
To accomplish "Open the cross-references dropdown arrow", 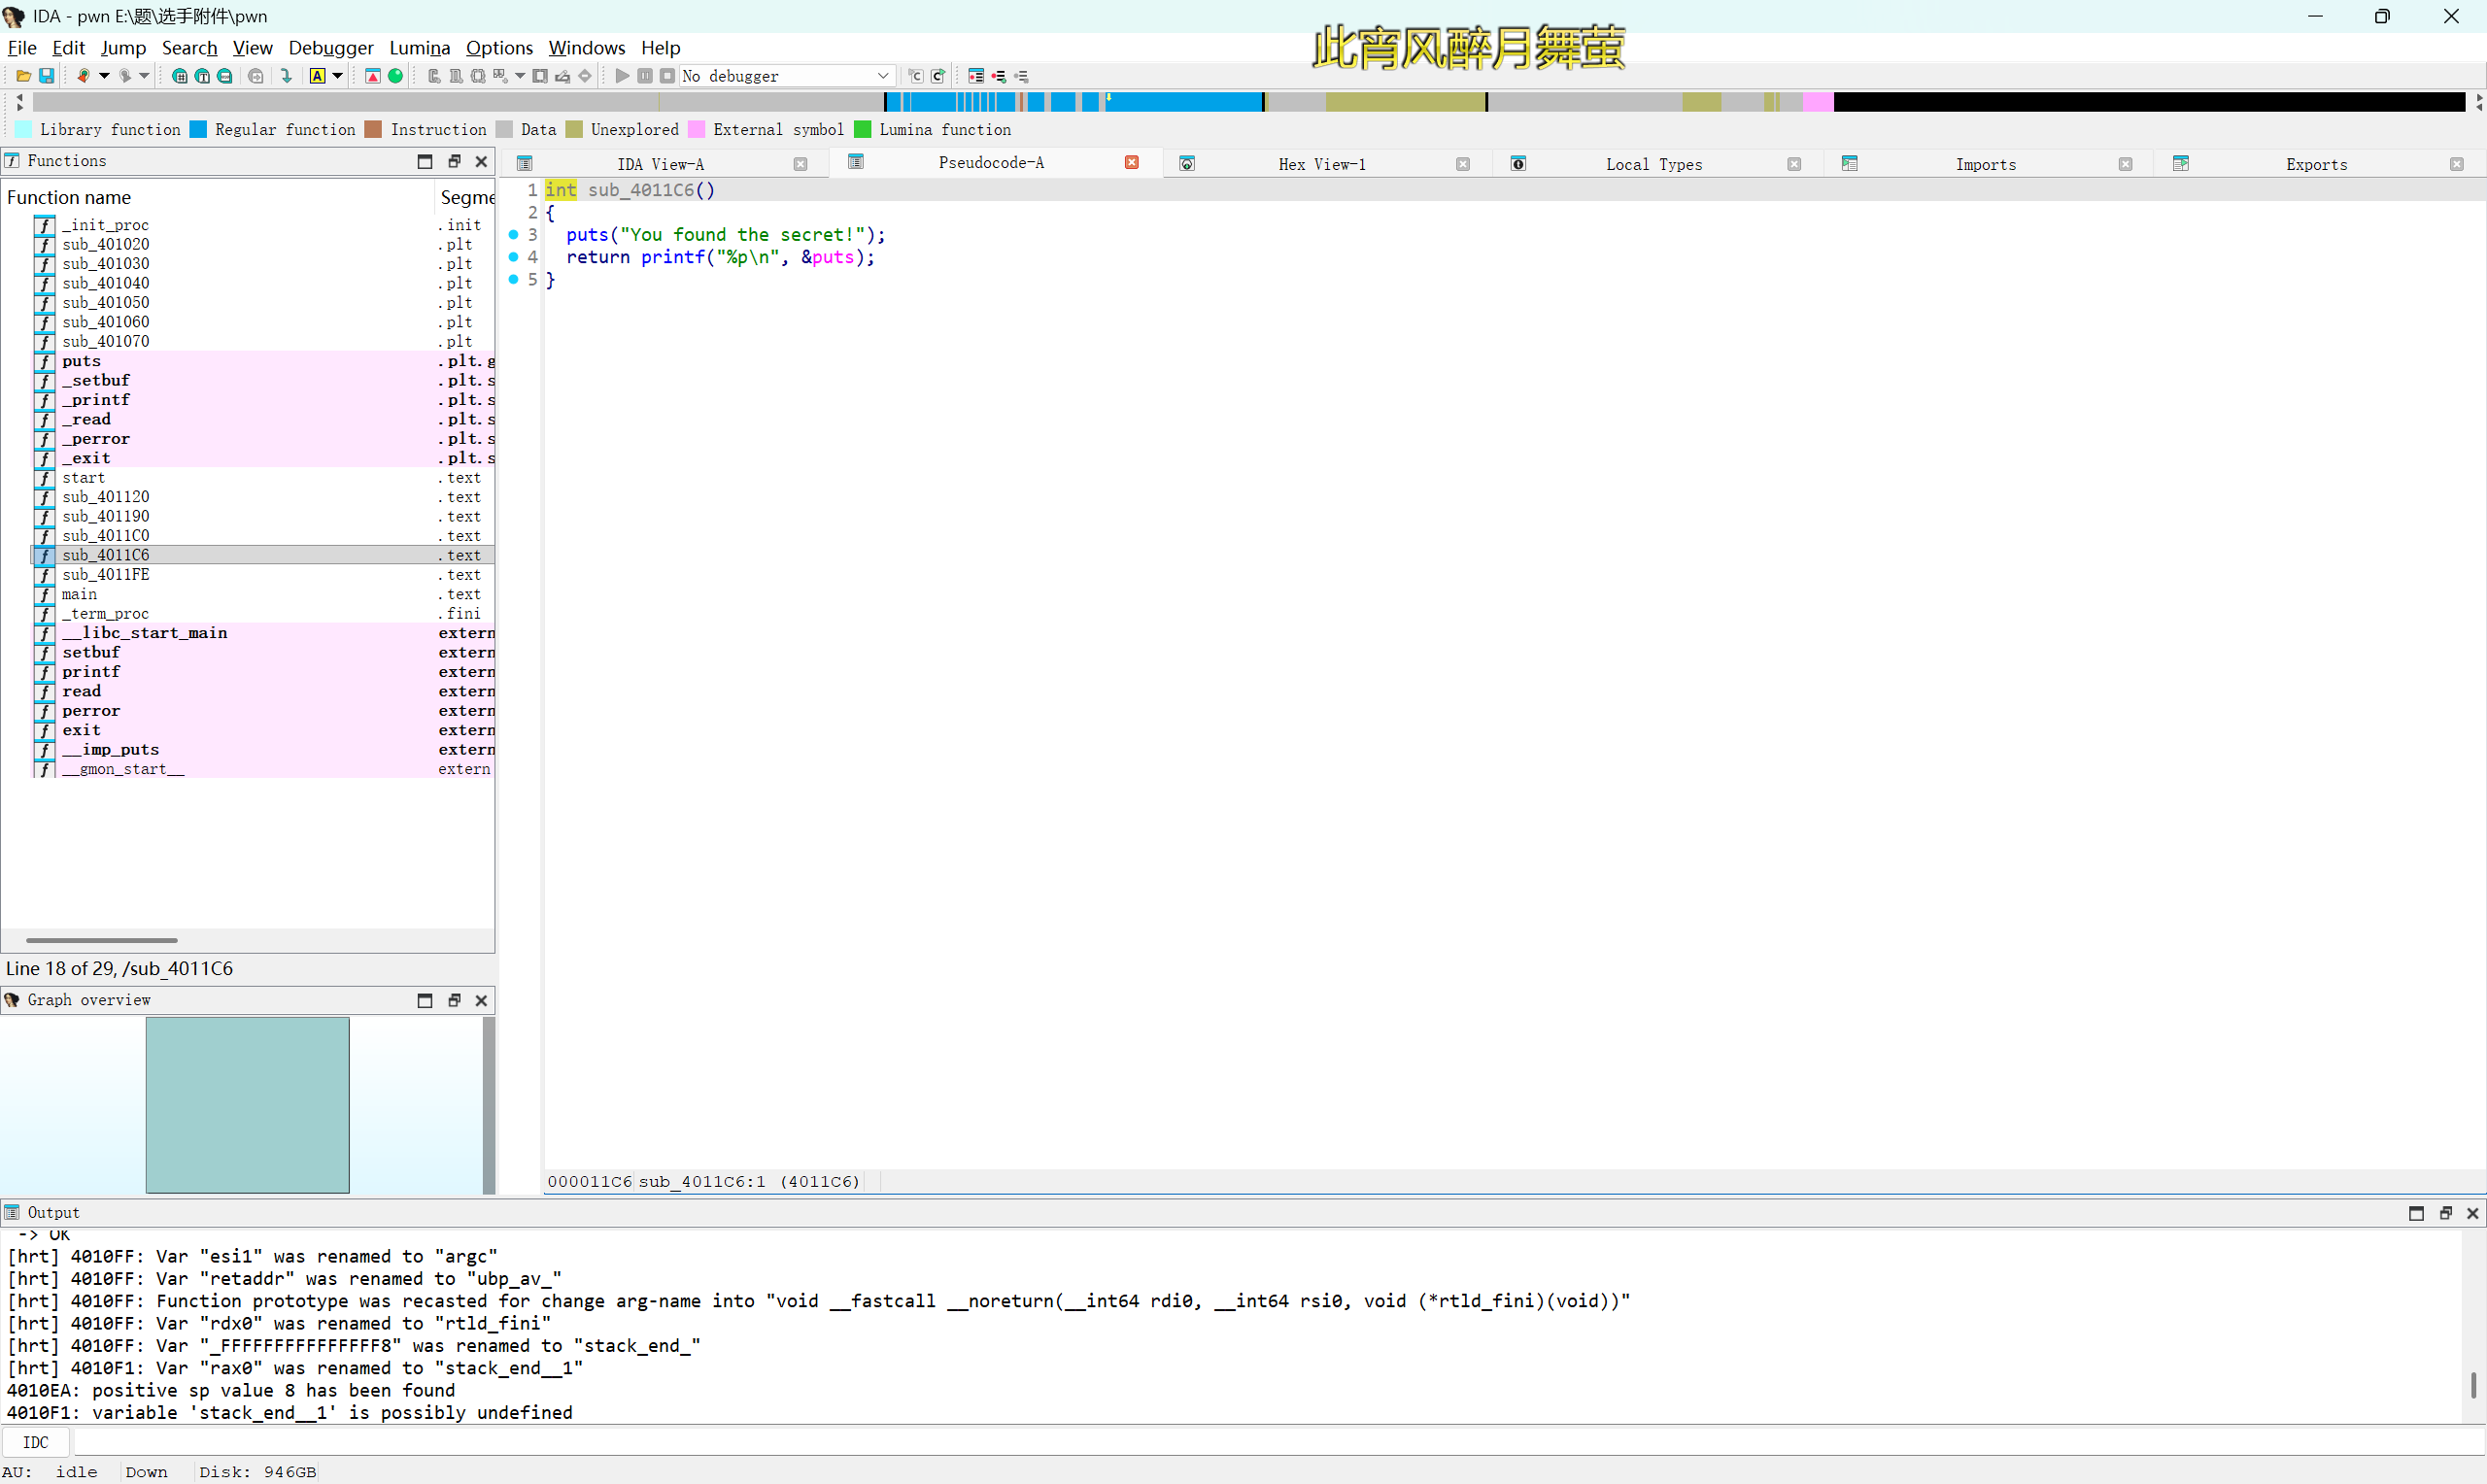I will pos(519,75).
